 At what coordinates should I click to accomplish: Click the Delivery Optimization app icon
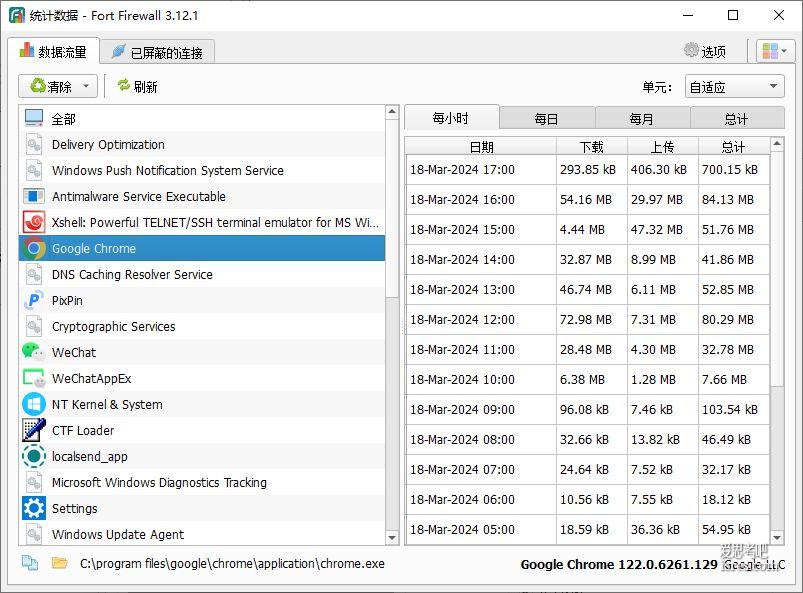coord(34,144)
